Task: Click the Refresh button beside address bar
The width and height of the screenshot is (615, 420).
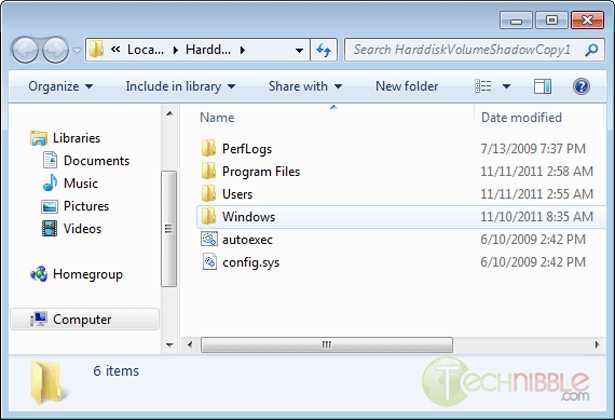Action: click(x=324, y=49)
